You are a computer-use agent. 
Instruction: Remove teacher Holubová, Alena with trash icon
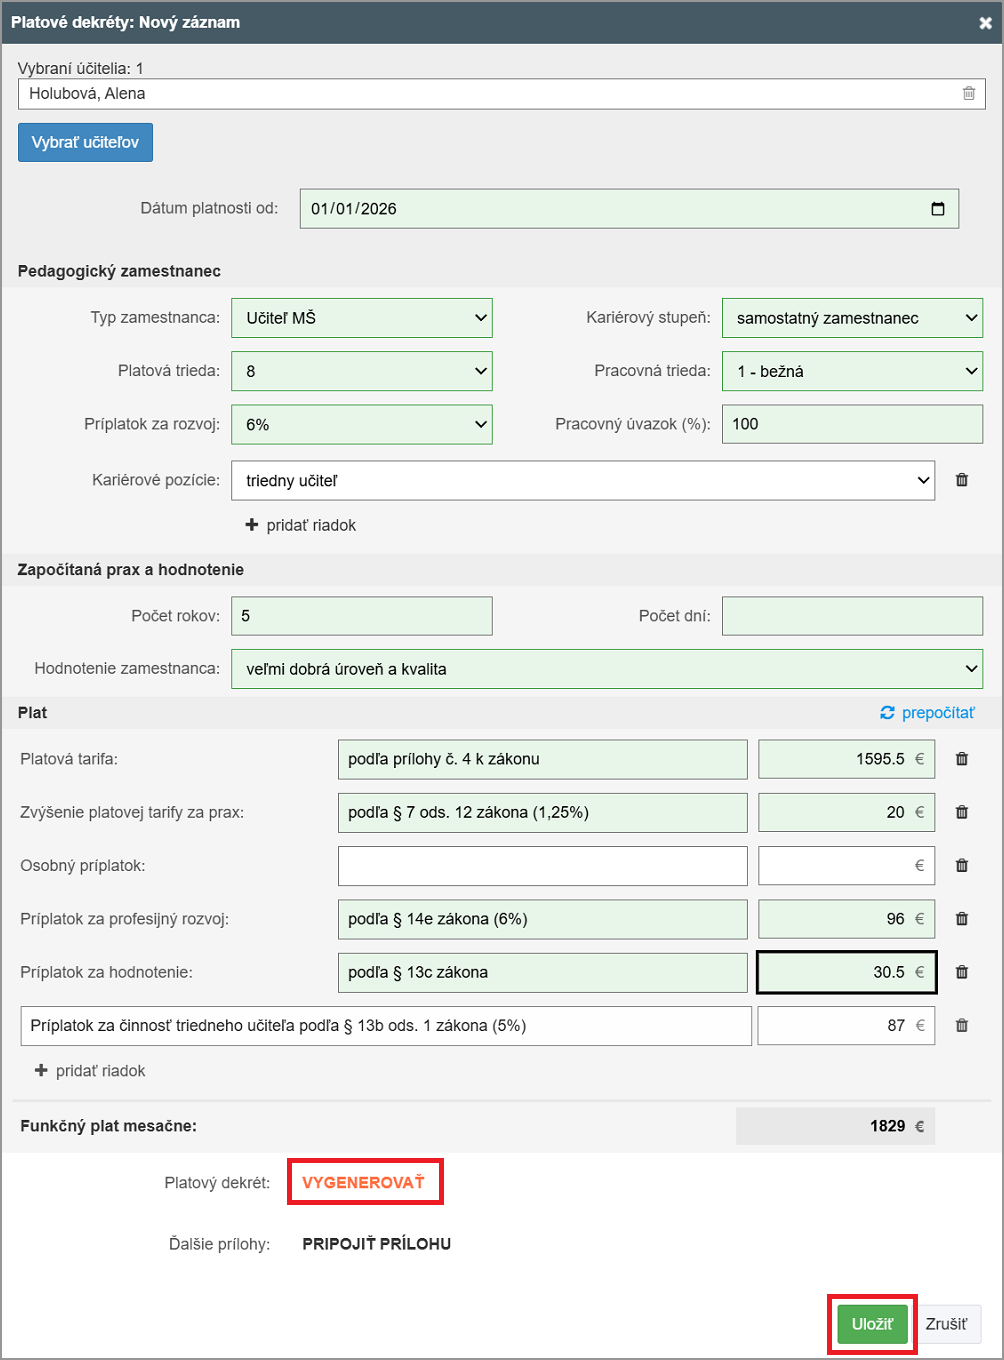[x=968, y=93]
